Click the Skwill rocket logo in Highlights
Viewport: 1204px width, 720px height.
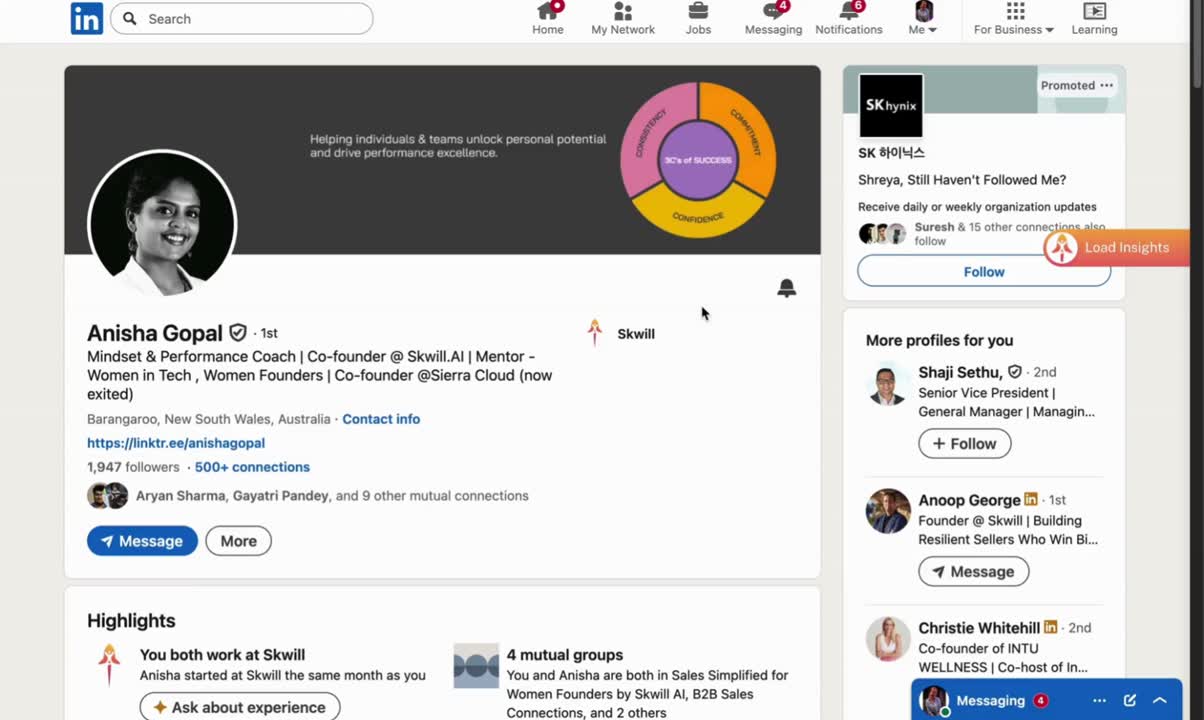110,665
